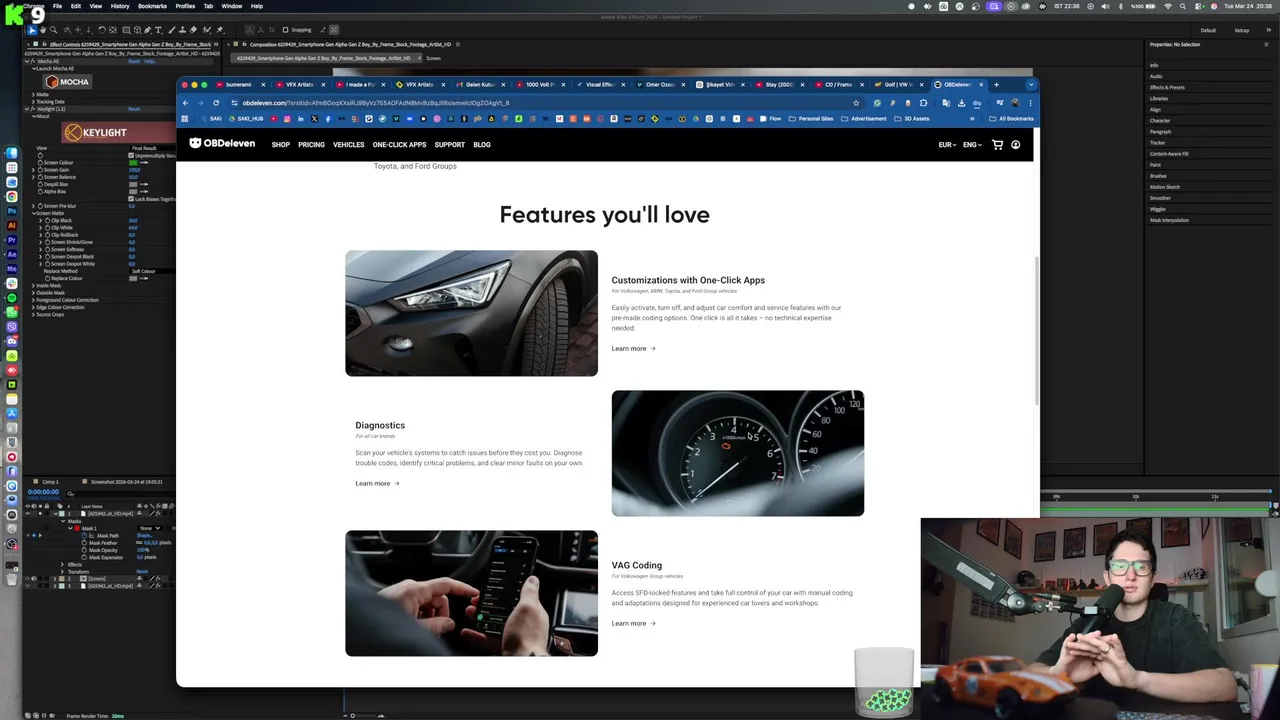
Task: Open macOS Spotlight search icon
Action: tap(1183, 6)
